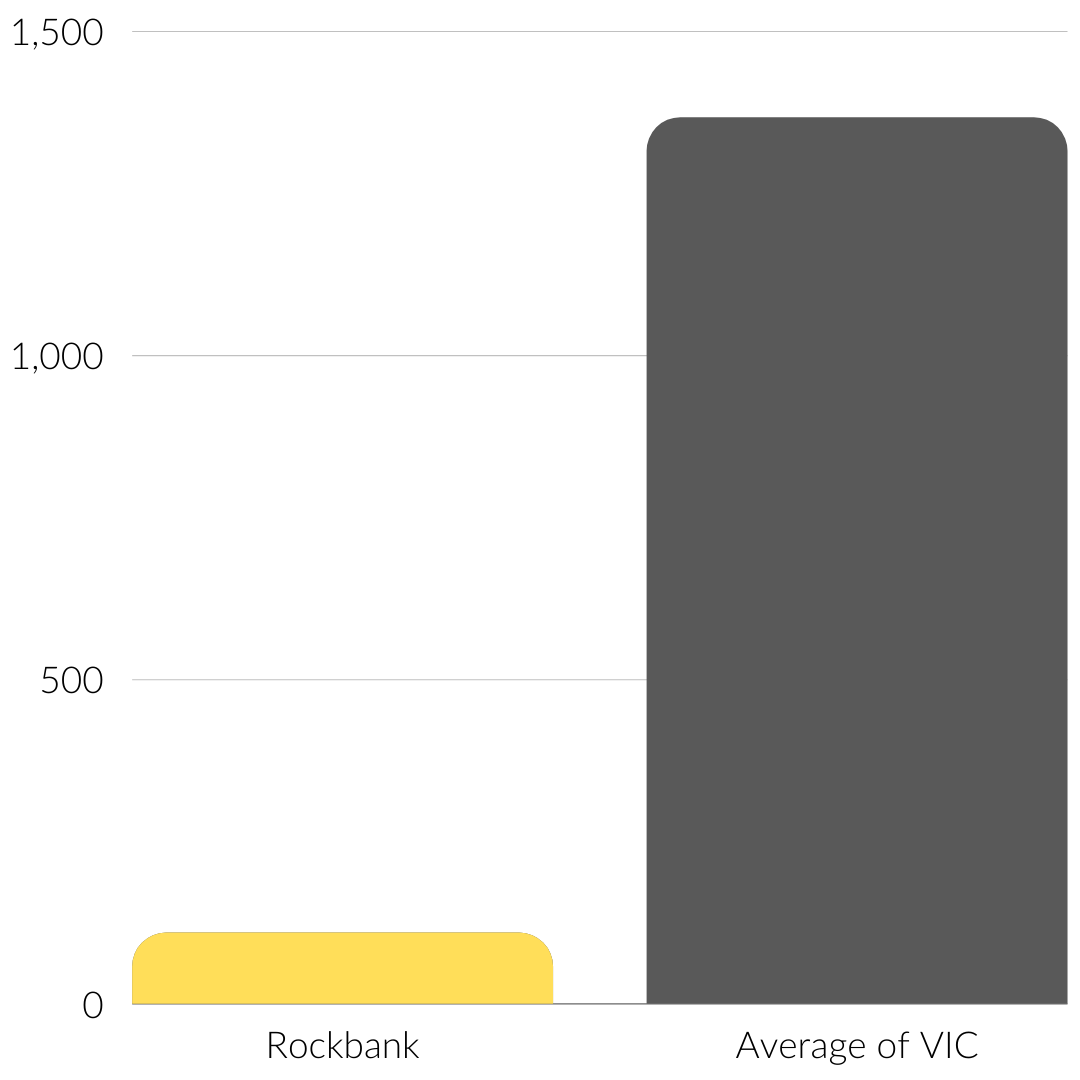Click the rounded top-left corner of the gray bar
The width and height of the screenshot is (1080, 1080).
pos(656,127)
